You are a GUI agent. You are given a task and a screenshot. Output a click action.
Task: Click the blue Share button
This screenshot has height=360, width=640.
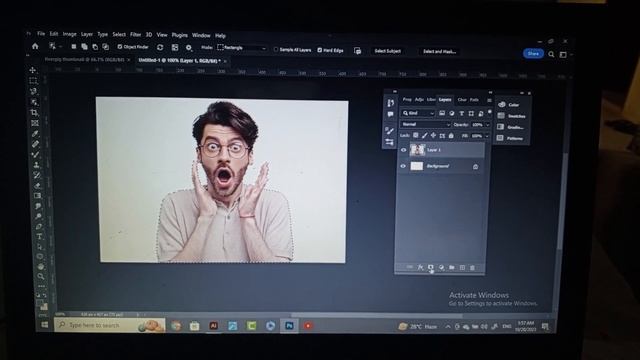533,53
